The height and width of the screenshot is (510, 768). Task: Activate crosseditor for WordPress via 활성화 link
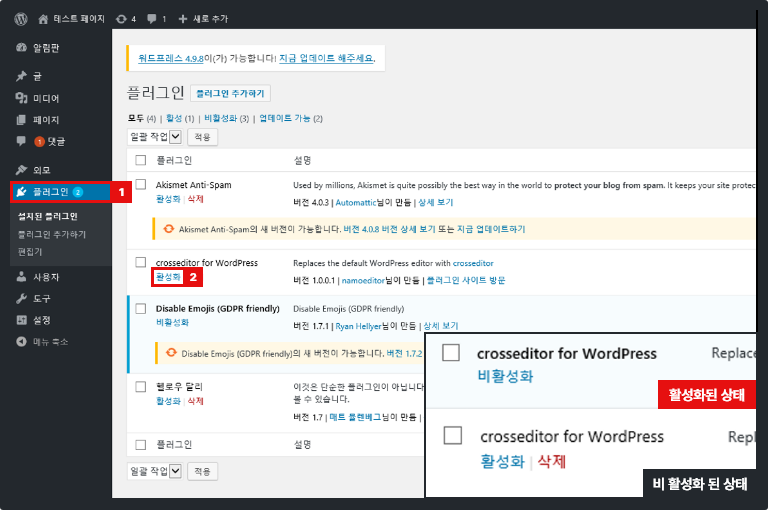tap(168, 277)
